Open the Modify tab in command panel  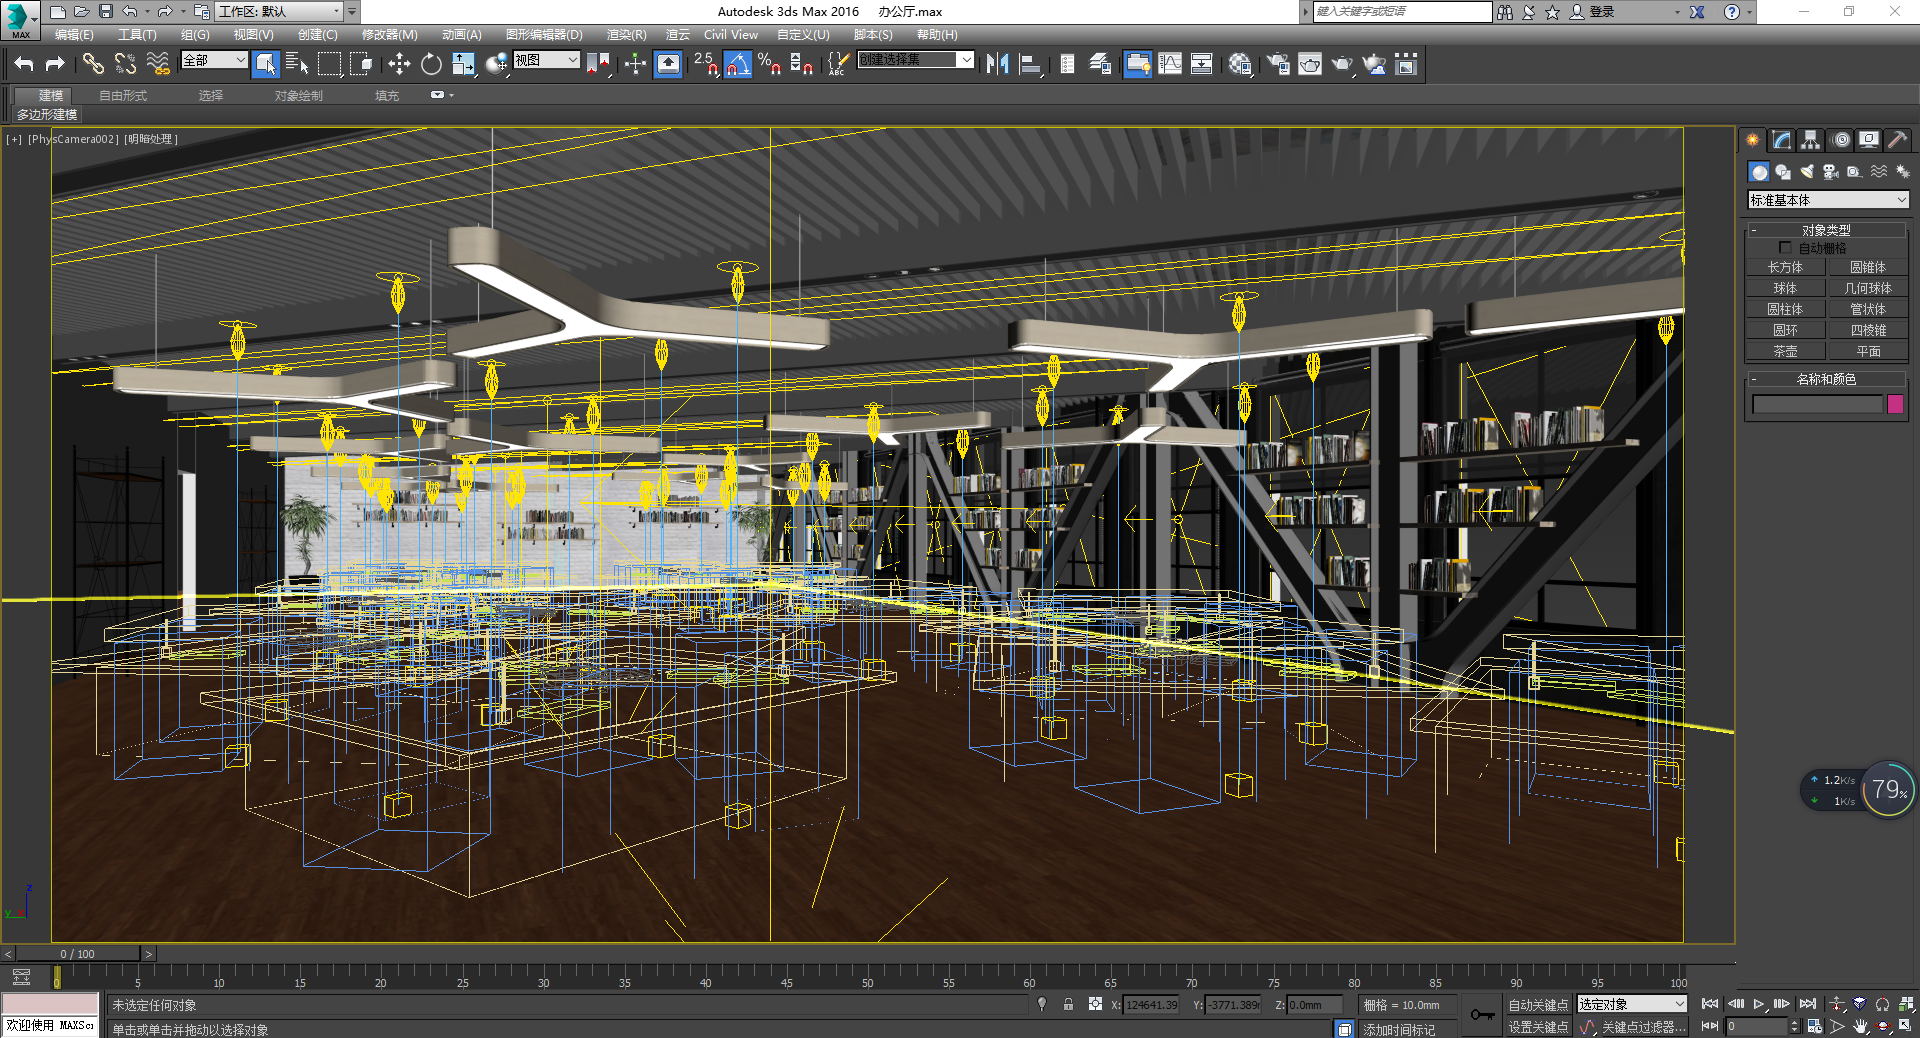pyautogui.click(x=1782, y=140)
